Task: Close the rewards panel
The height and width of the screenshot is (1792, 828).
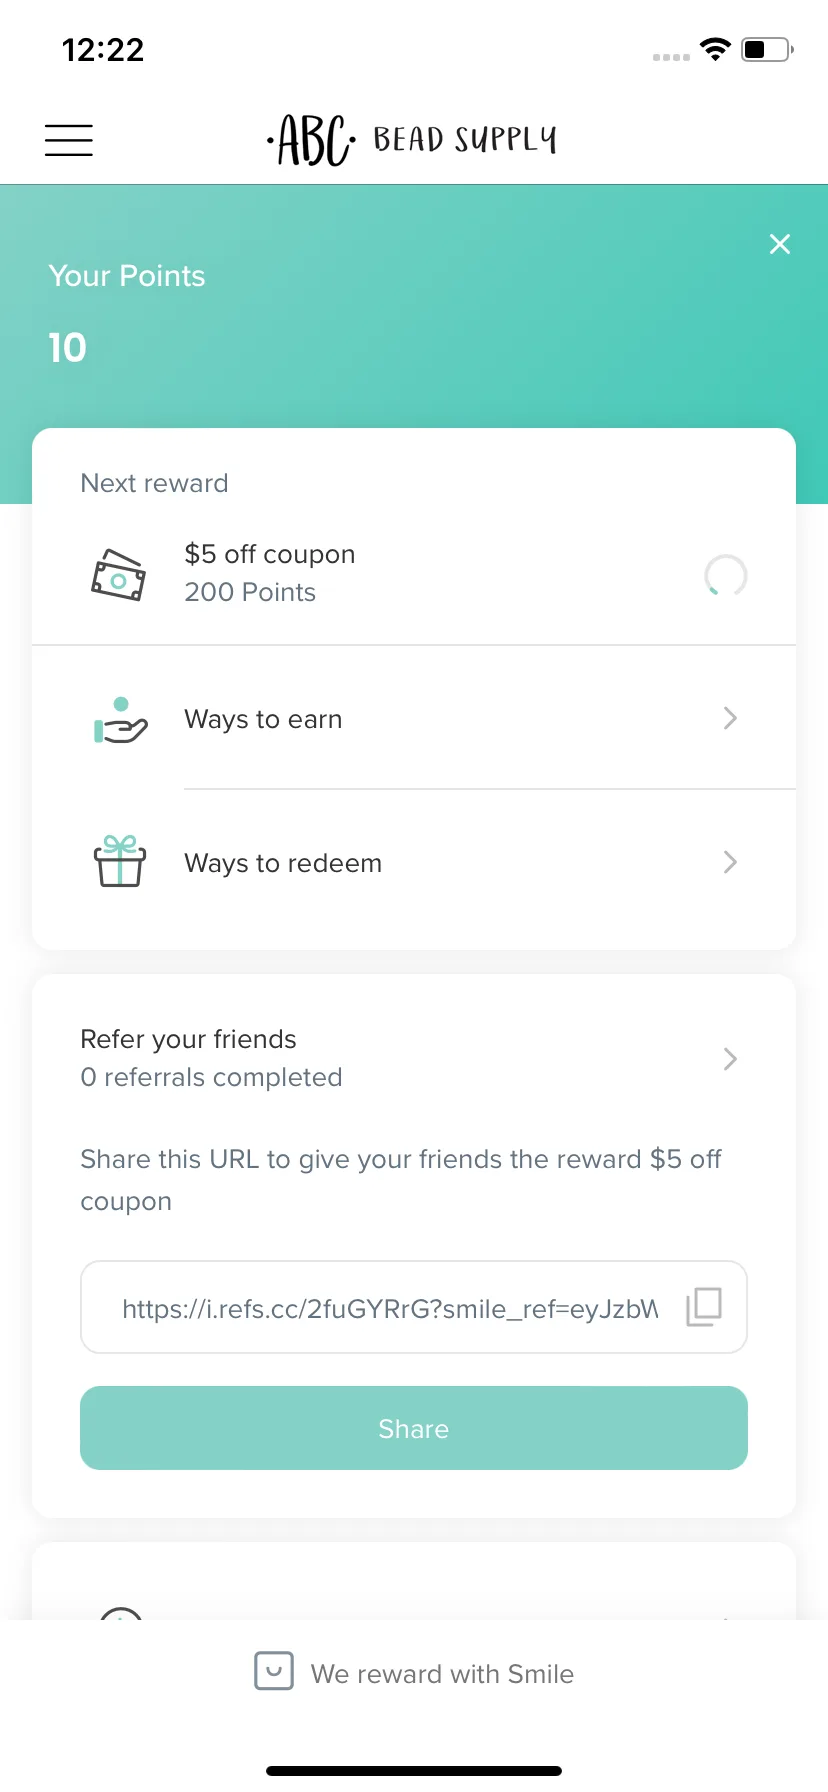Action: (x=780, y=244)
